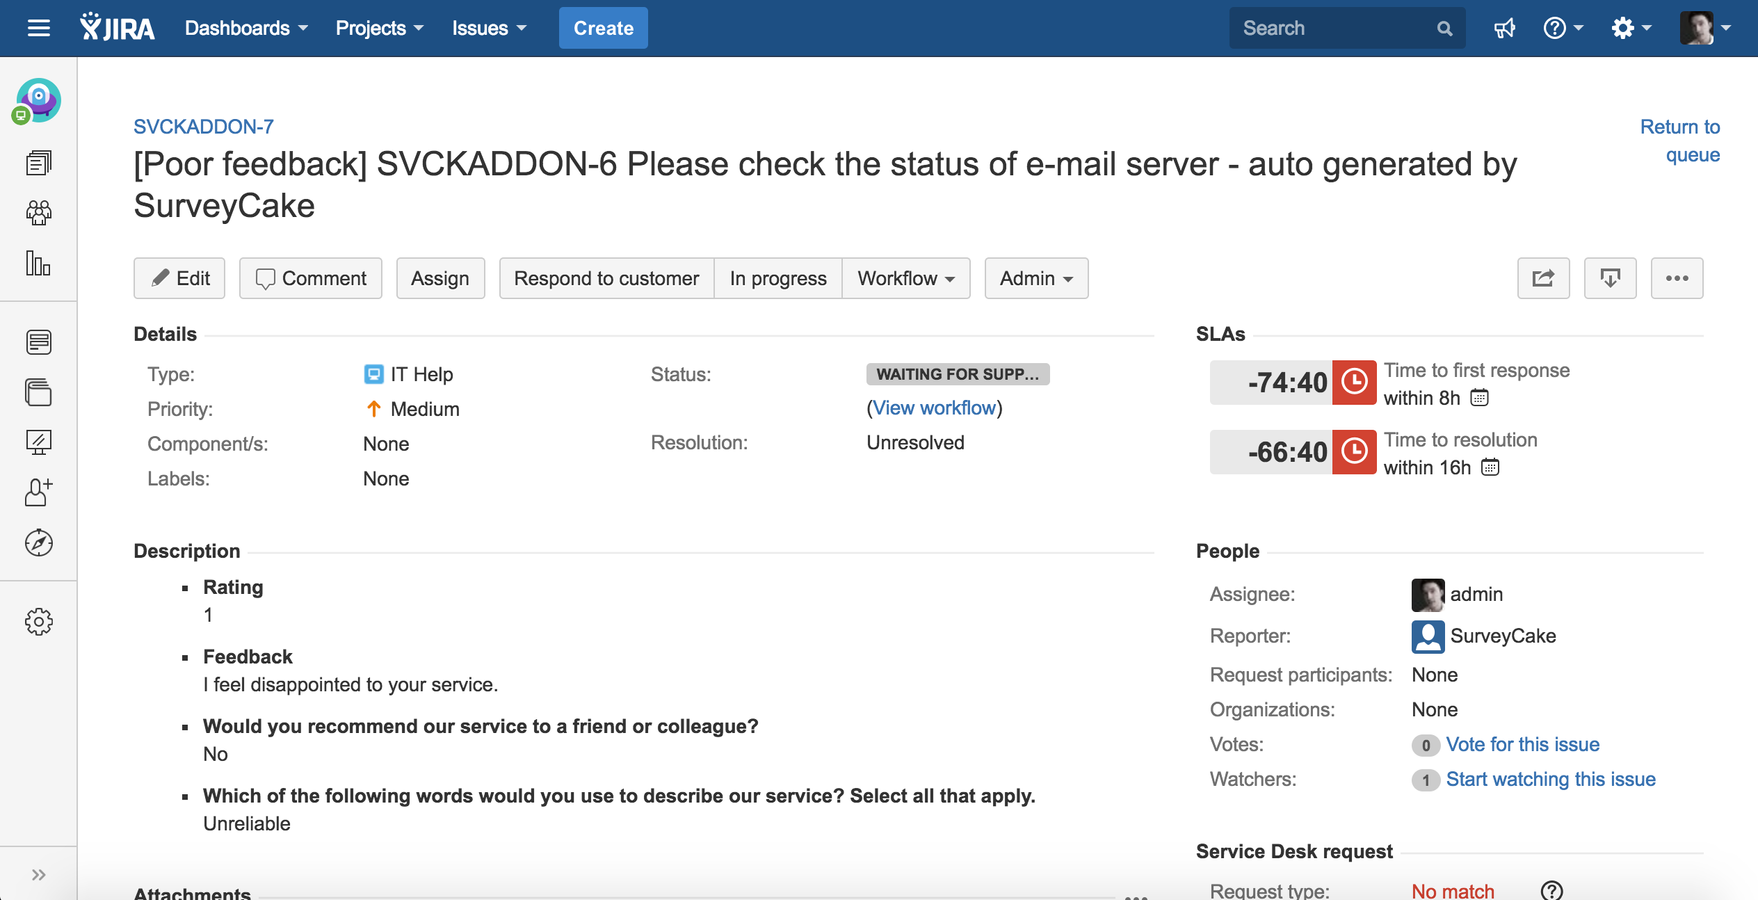Image resolution: width=1758 pixels, height=900 pixels.
Task: Click the Create button
Action: [x=603, y=28]
